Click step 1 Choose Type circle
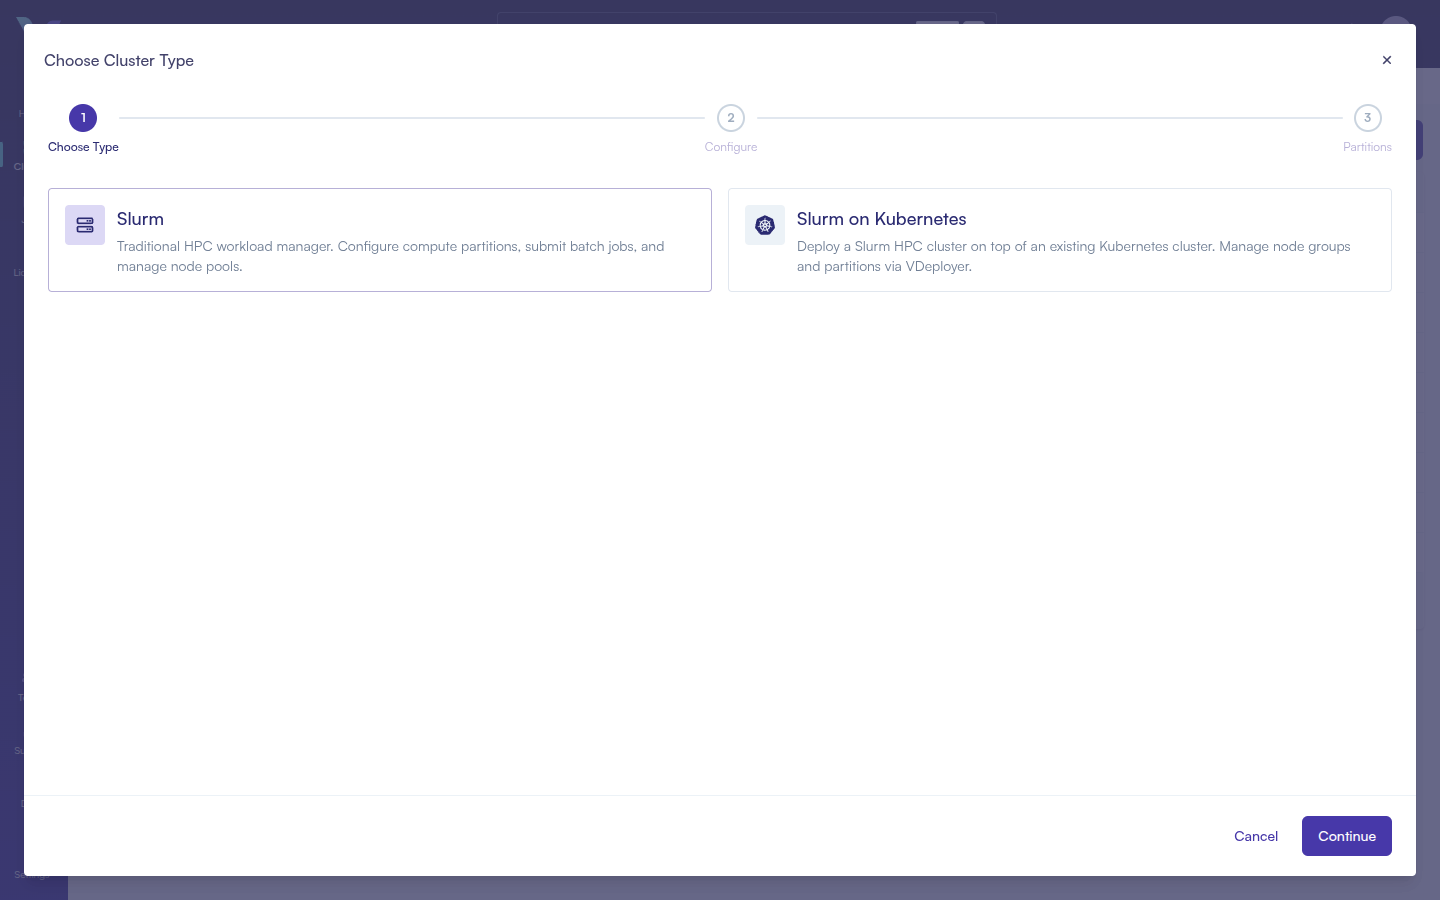The image size is (1440, 900). pyautogui.click(x=83, y=118)
